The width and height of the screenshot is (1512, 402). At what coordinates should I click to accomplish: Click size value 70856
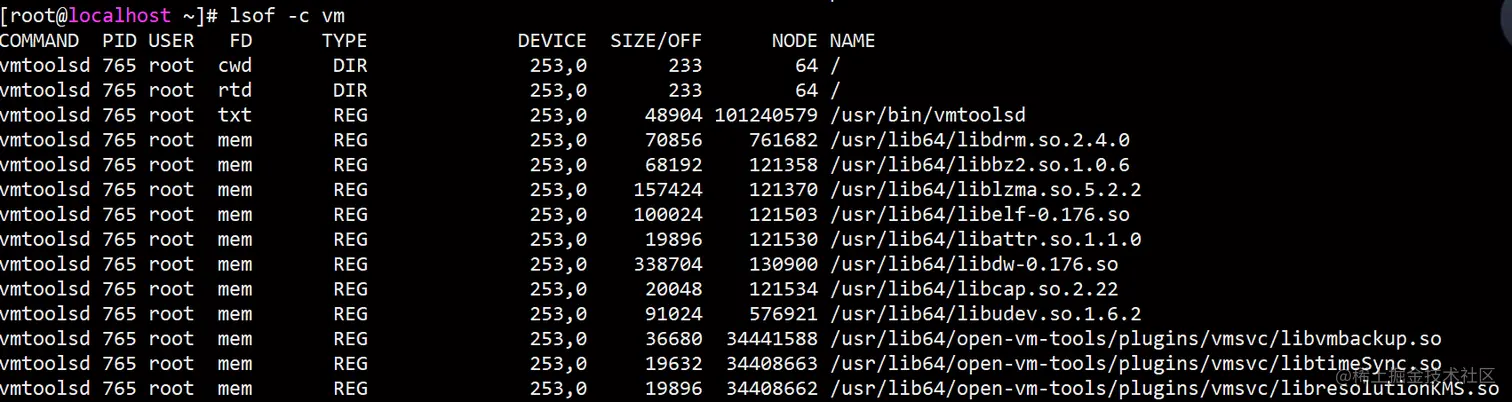[x=673, y=141]
